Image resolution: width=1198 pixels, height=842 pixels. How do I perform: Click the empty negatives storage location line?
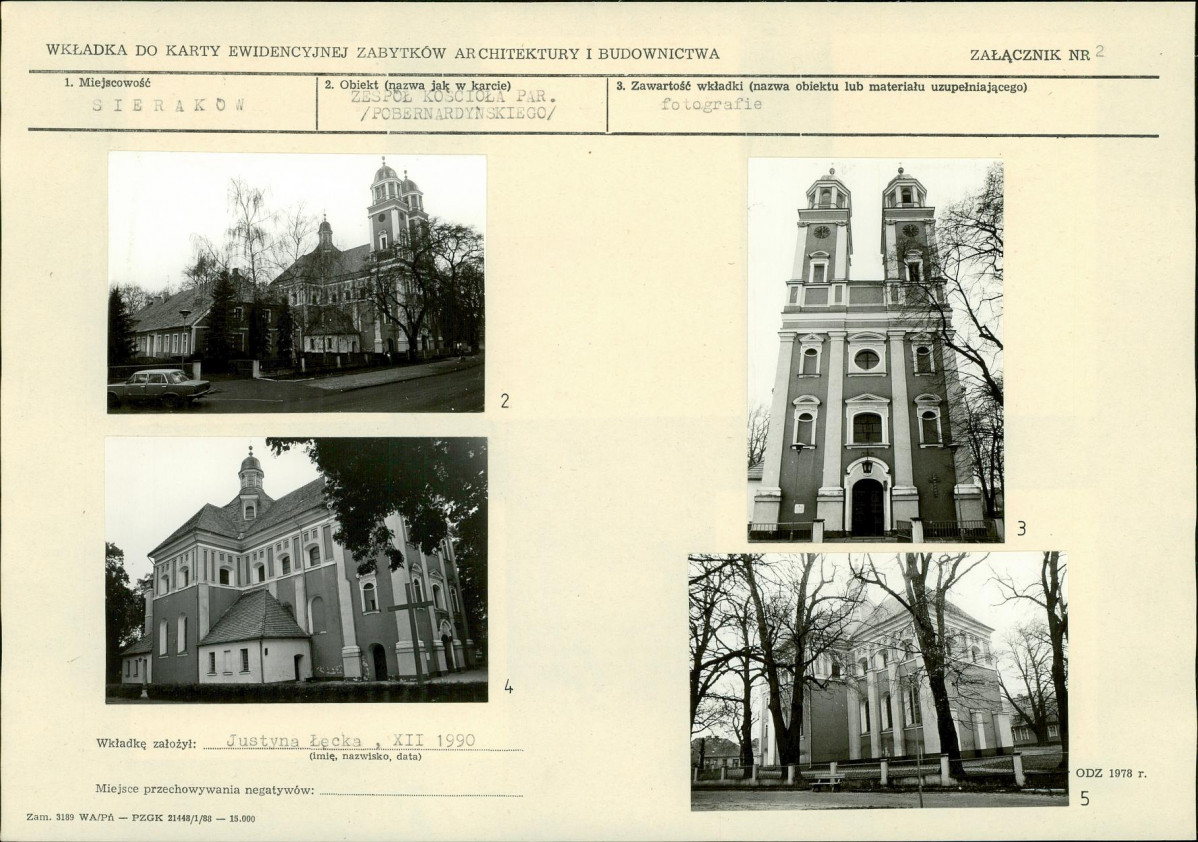pyautogui.click(x=422, y=790)
